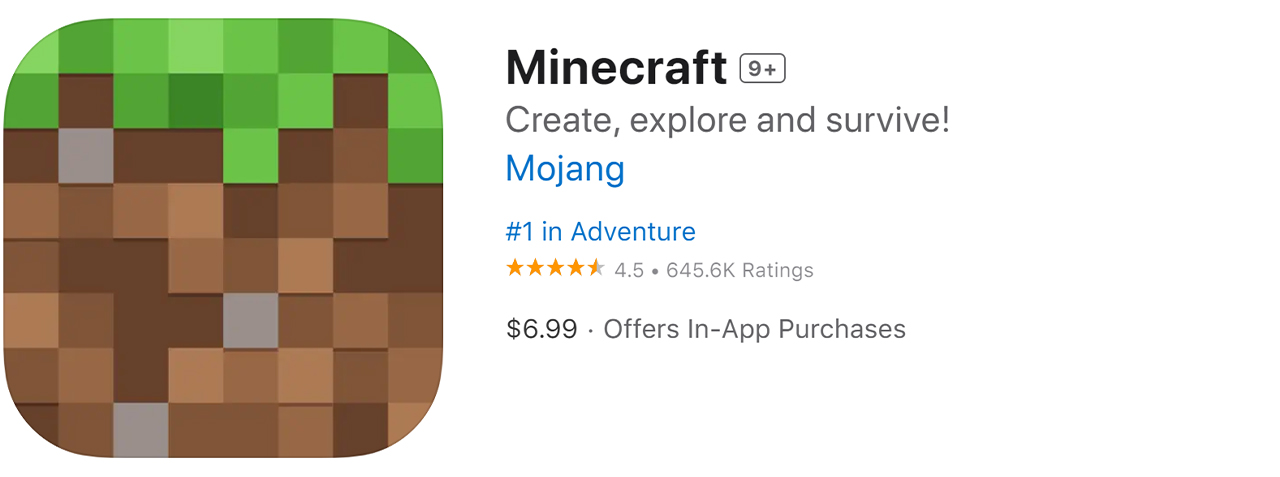
Task: Click the first orange rating star
Action: (x=515, y=268)
